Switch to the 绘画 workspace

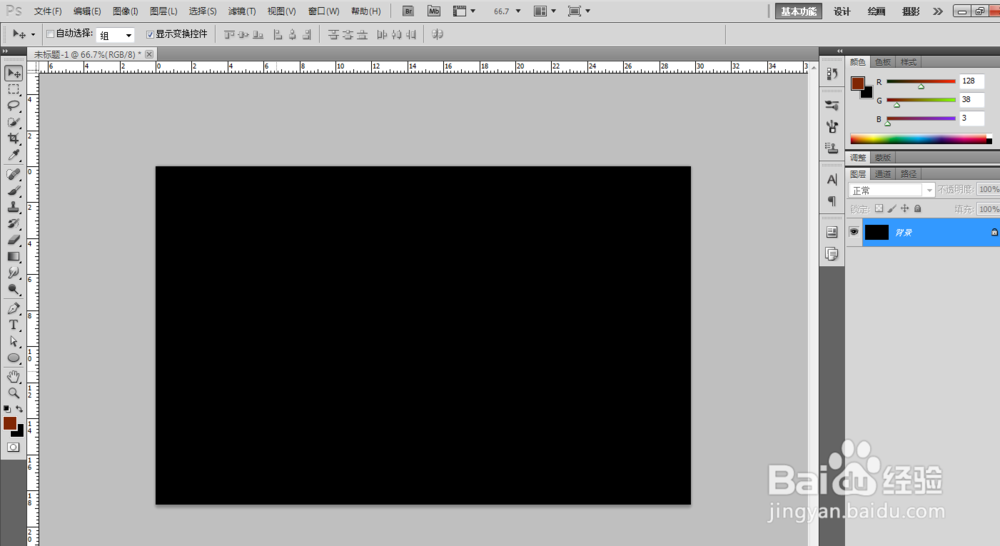point(876,11)
